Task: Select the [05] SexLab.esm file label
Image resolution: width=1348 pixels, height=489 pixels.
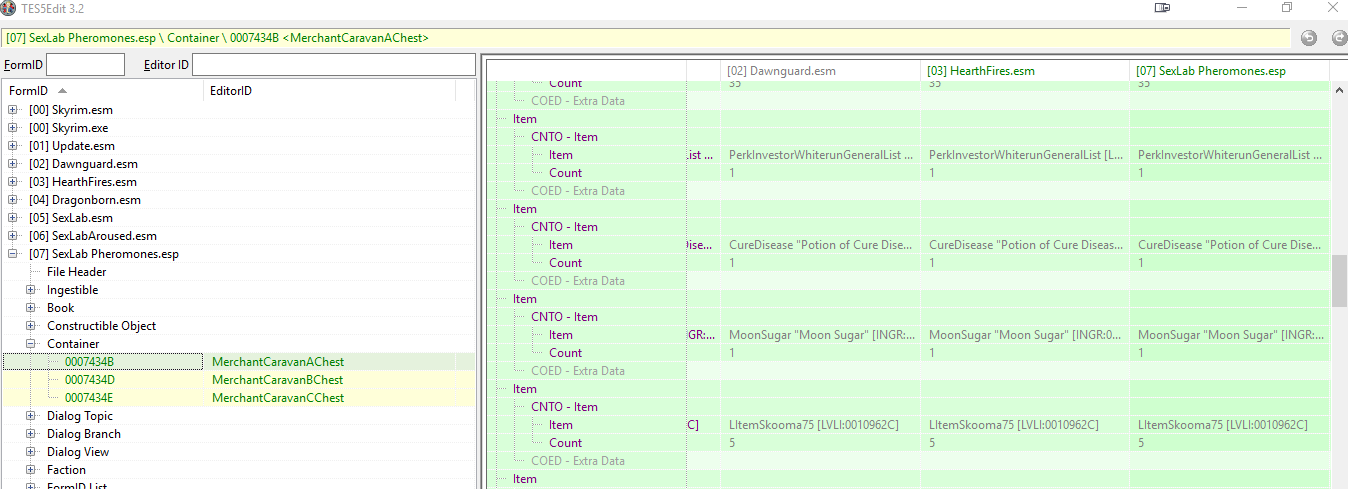Action: [71, 218]
